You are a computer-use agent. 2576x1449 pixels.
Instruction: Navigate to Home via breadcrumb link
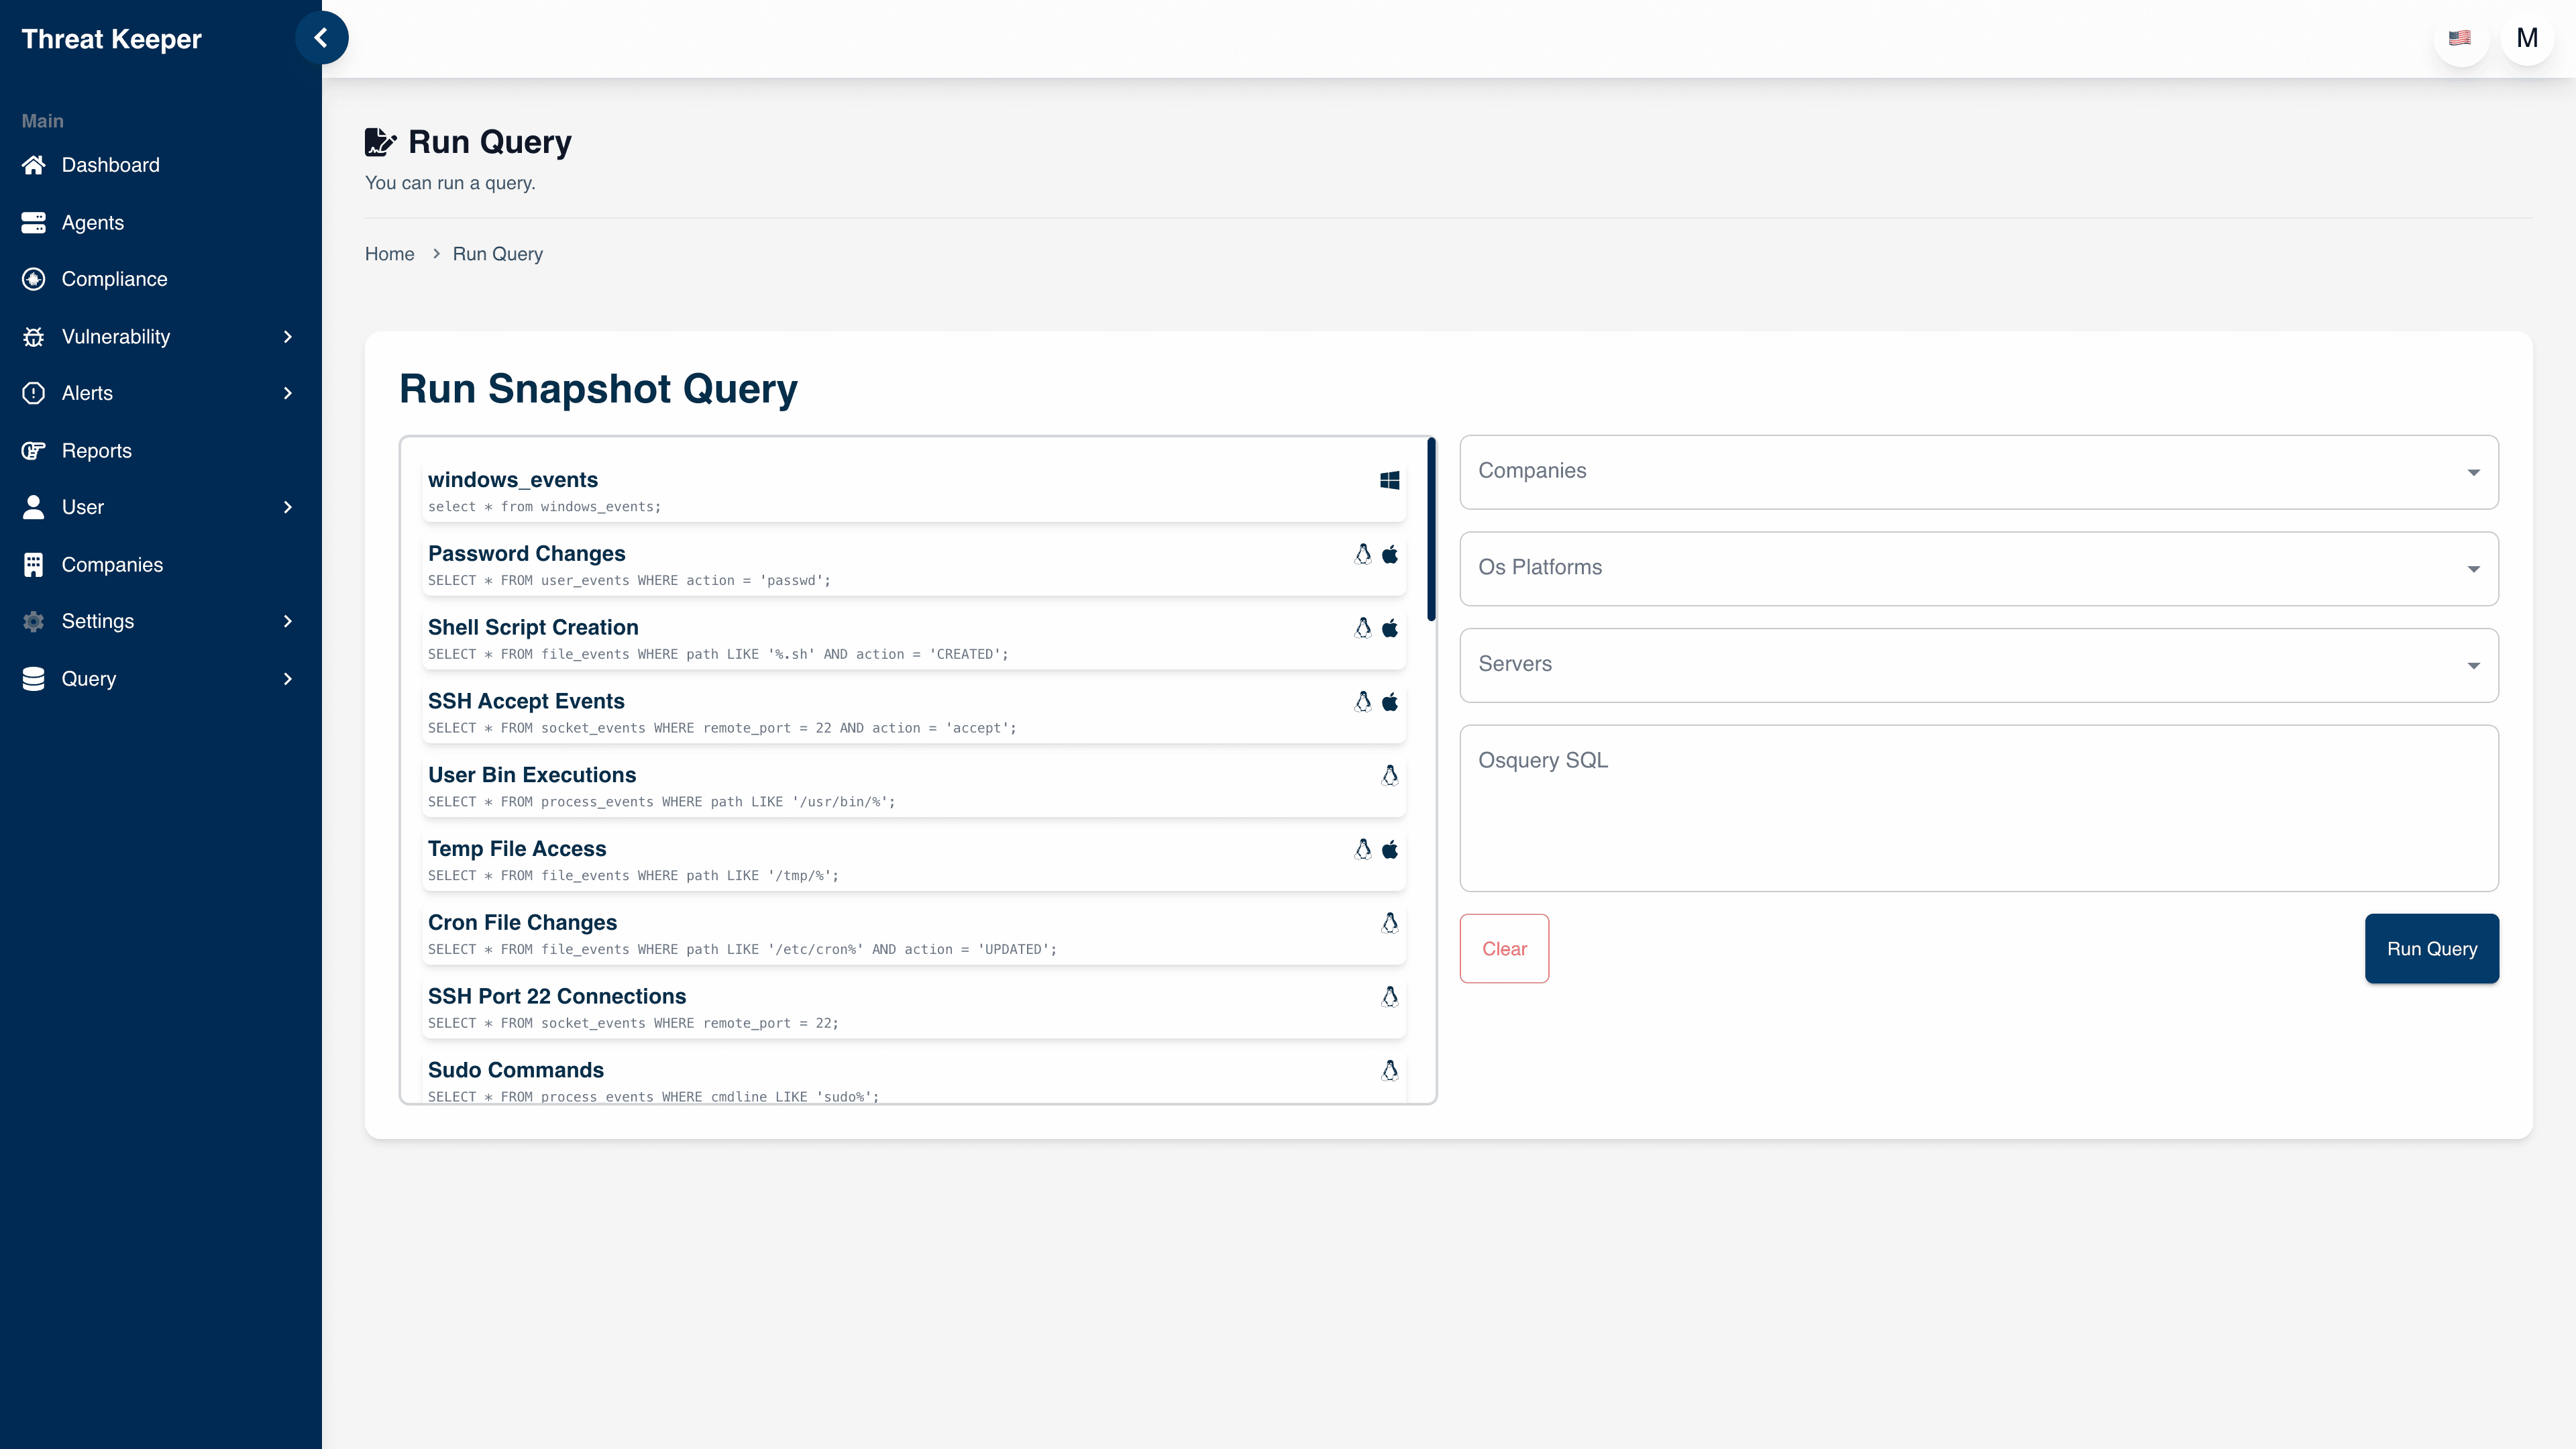(389, 253)
